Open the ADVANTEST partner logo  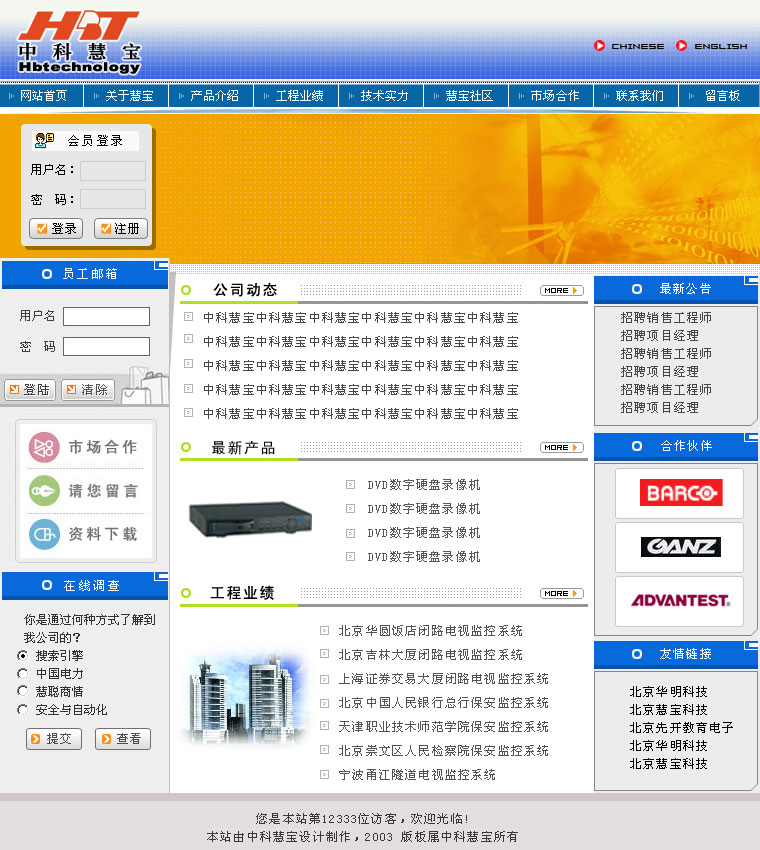click(x=679, y=601)
